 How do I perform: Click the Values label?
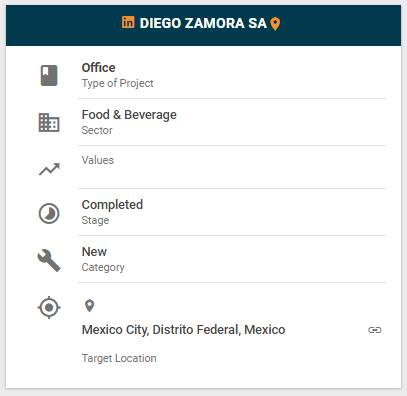[x=98, y=160]
